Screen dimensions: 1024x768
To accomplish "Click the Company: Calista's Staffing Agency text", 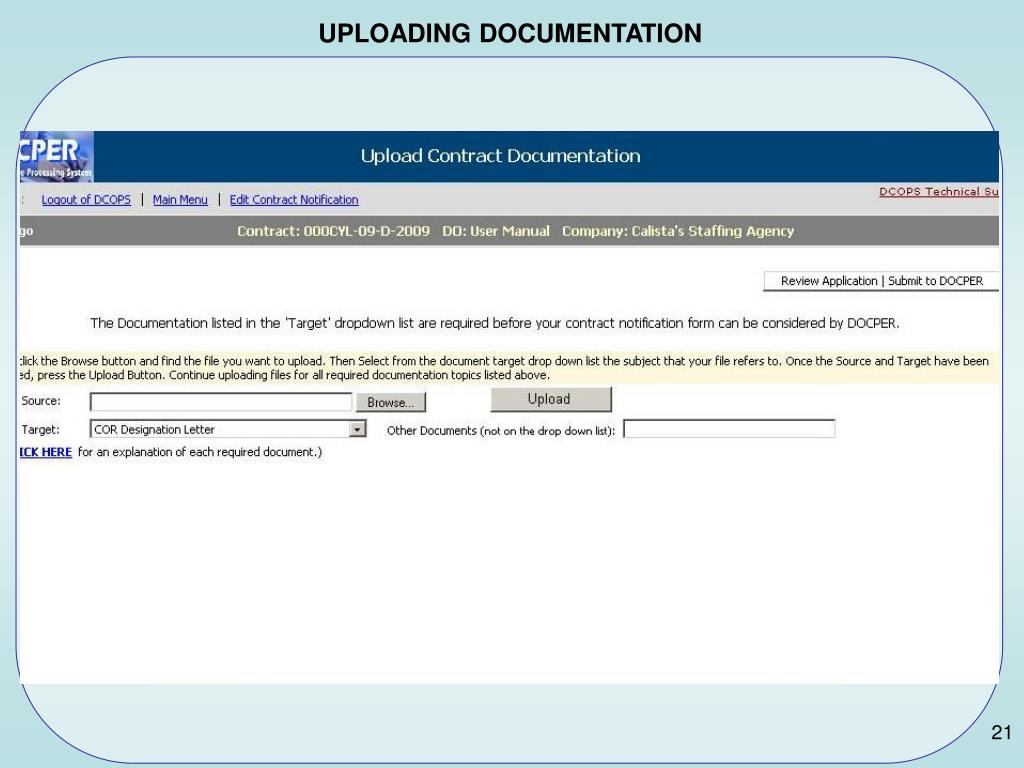I will (678, 231).
